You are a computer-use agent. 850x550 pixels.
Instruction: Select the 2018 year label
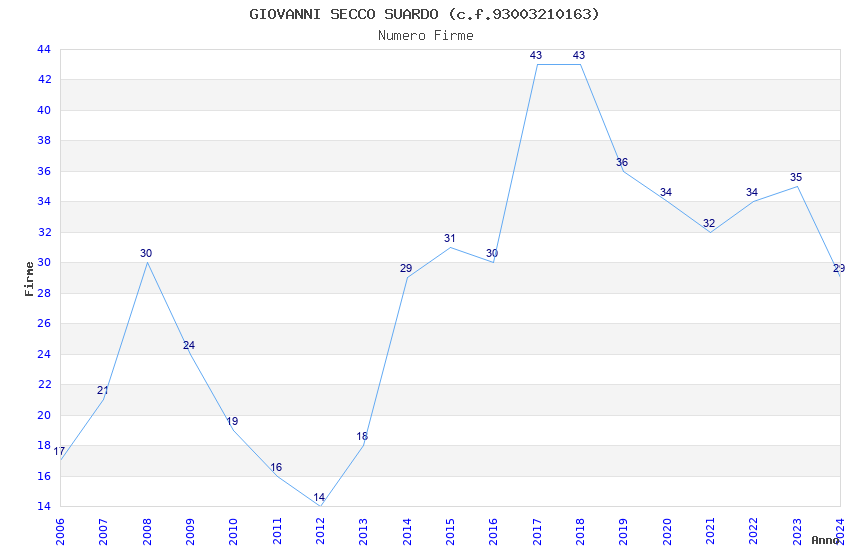pyautogui.click(x=580, y=531)
